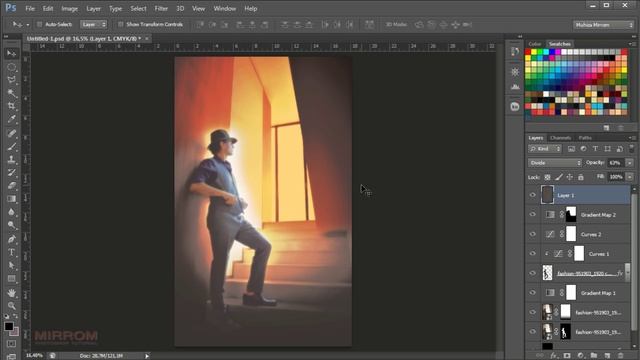Screen dimensions: 640x360
Task: Click the create new layer icon
Action: pyautogui.click(x=607, y=356)
